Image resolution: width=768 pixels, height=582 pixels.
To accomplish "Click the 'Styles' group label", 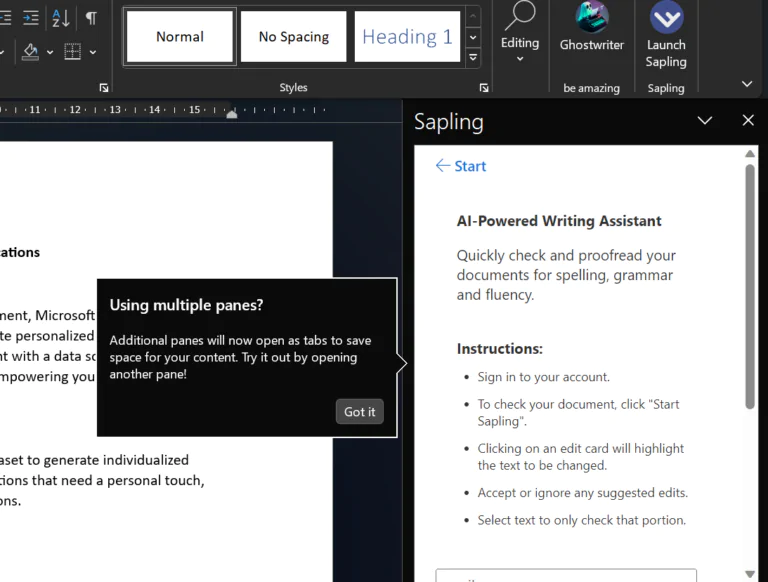I will click(x=293, y=88).
